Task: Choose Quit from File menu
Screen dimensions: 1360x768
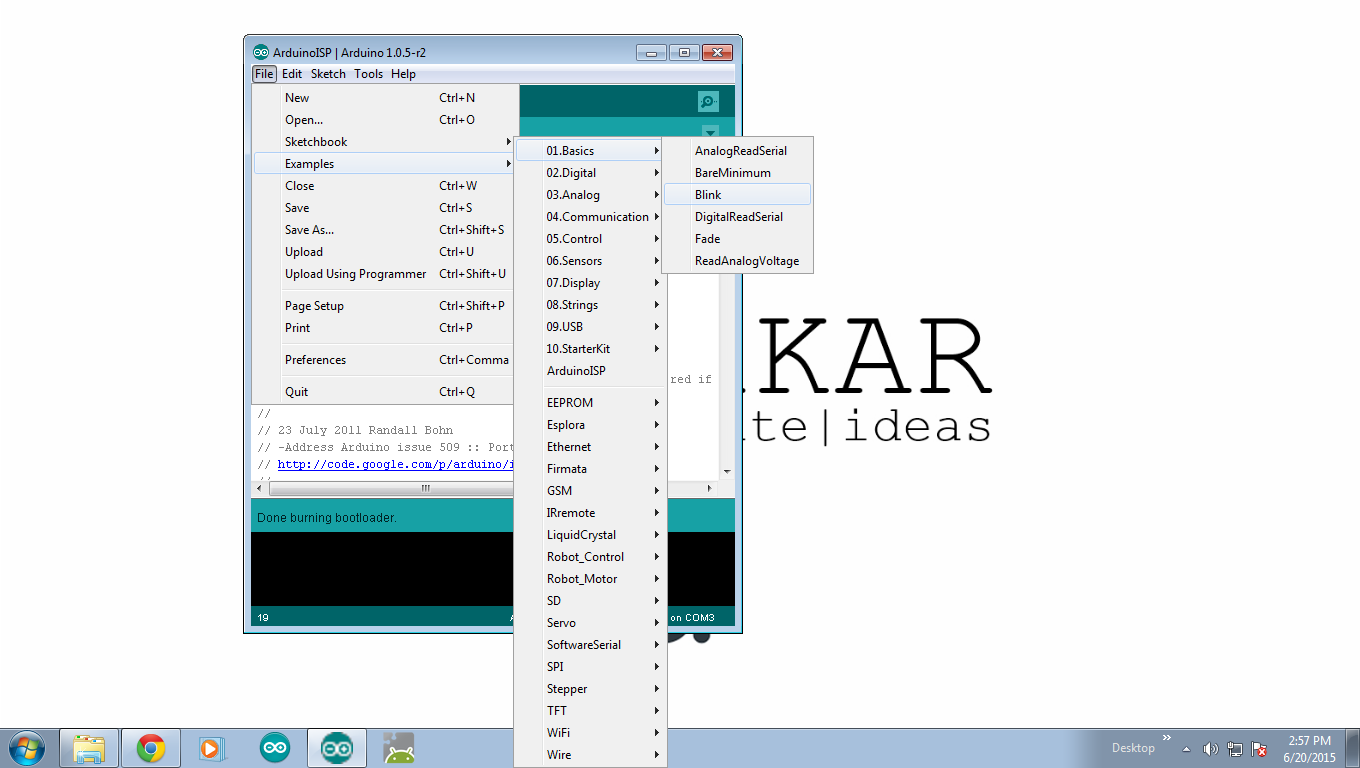Action: point(385,392)
